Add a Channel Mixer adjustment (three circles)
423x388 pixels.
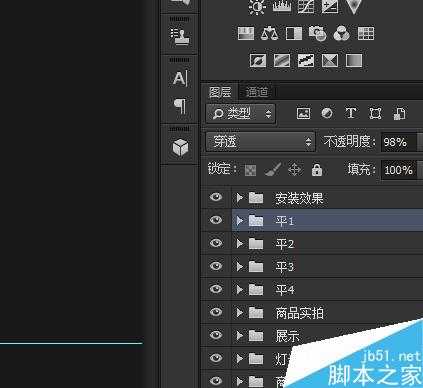click(x=342, y=33)
